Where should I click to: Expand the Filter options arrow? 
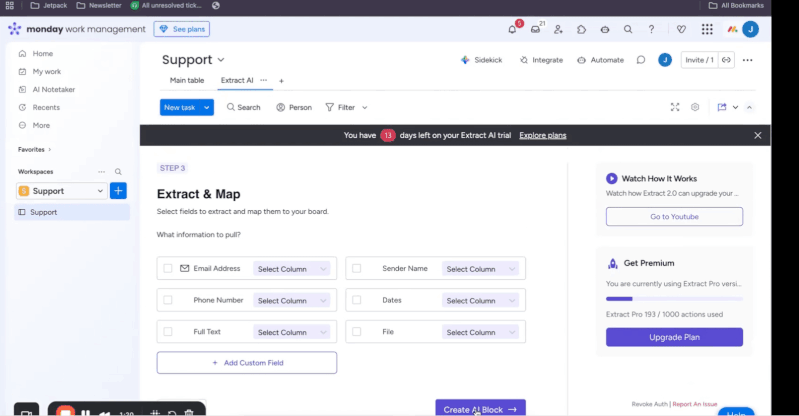click(364, 108)
